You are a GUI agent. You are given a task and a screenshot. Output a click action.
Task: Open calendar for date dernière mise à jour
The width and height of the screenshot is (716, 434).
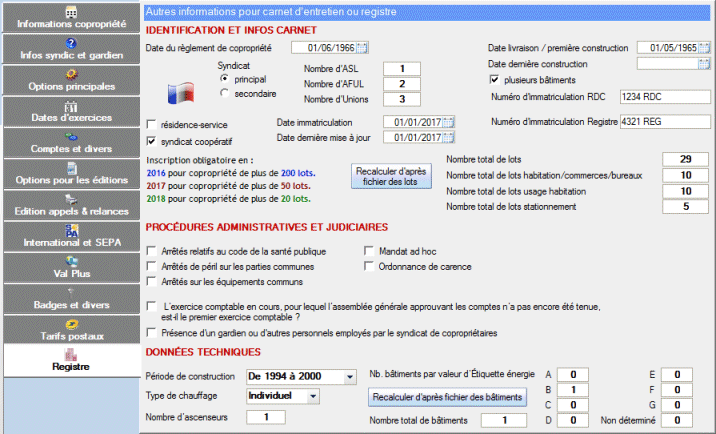click(x=448, y=138)
